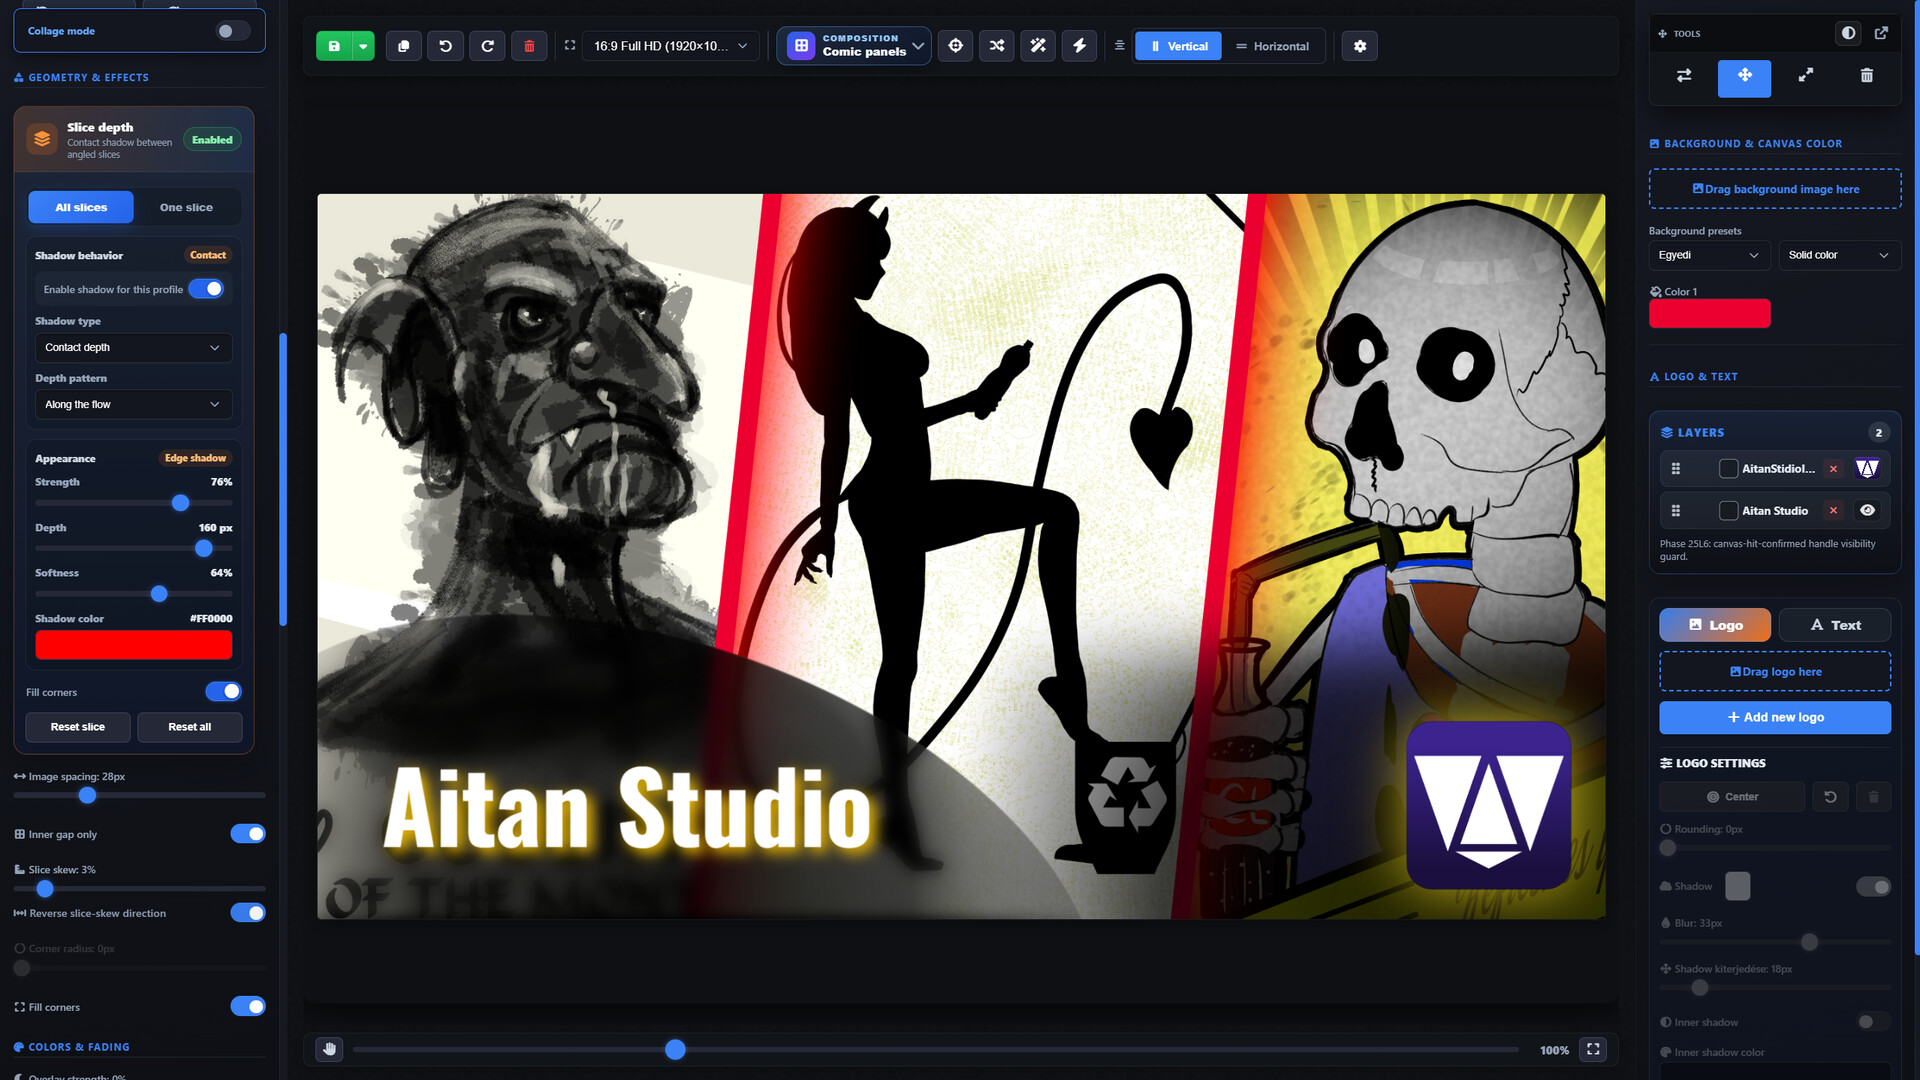Open the red Color 1 swatch
This screenshot has height=1080, width=1920.
(x=1710, y=314)
